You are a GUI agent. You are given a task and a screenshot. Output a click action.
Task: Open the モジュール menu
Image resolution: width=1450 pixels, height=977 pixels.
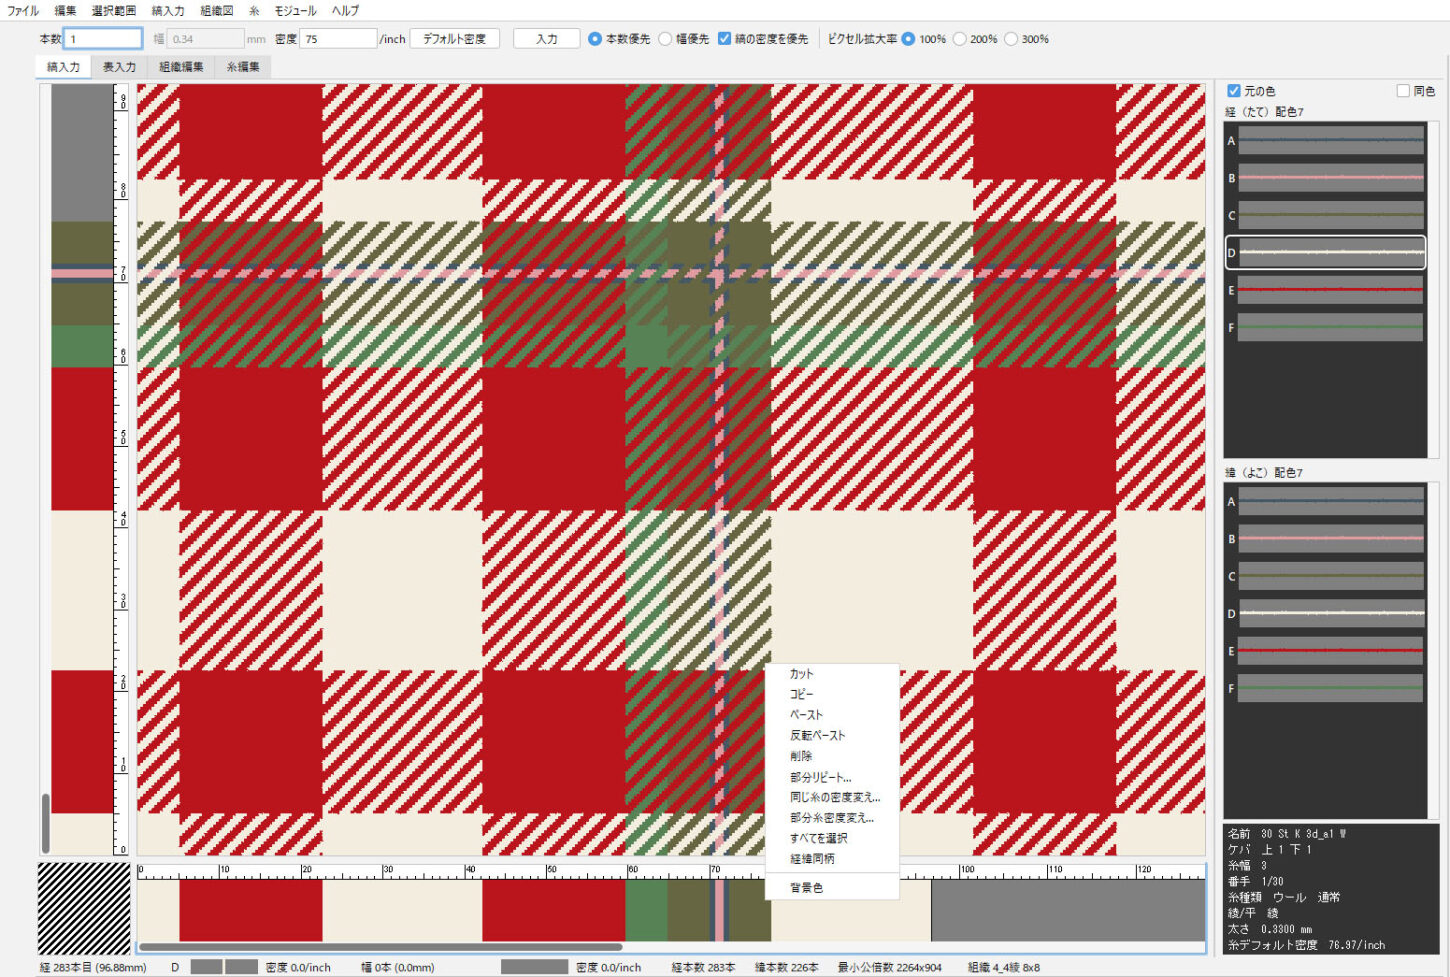pyautogui.click(x=295, y=11)
